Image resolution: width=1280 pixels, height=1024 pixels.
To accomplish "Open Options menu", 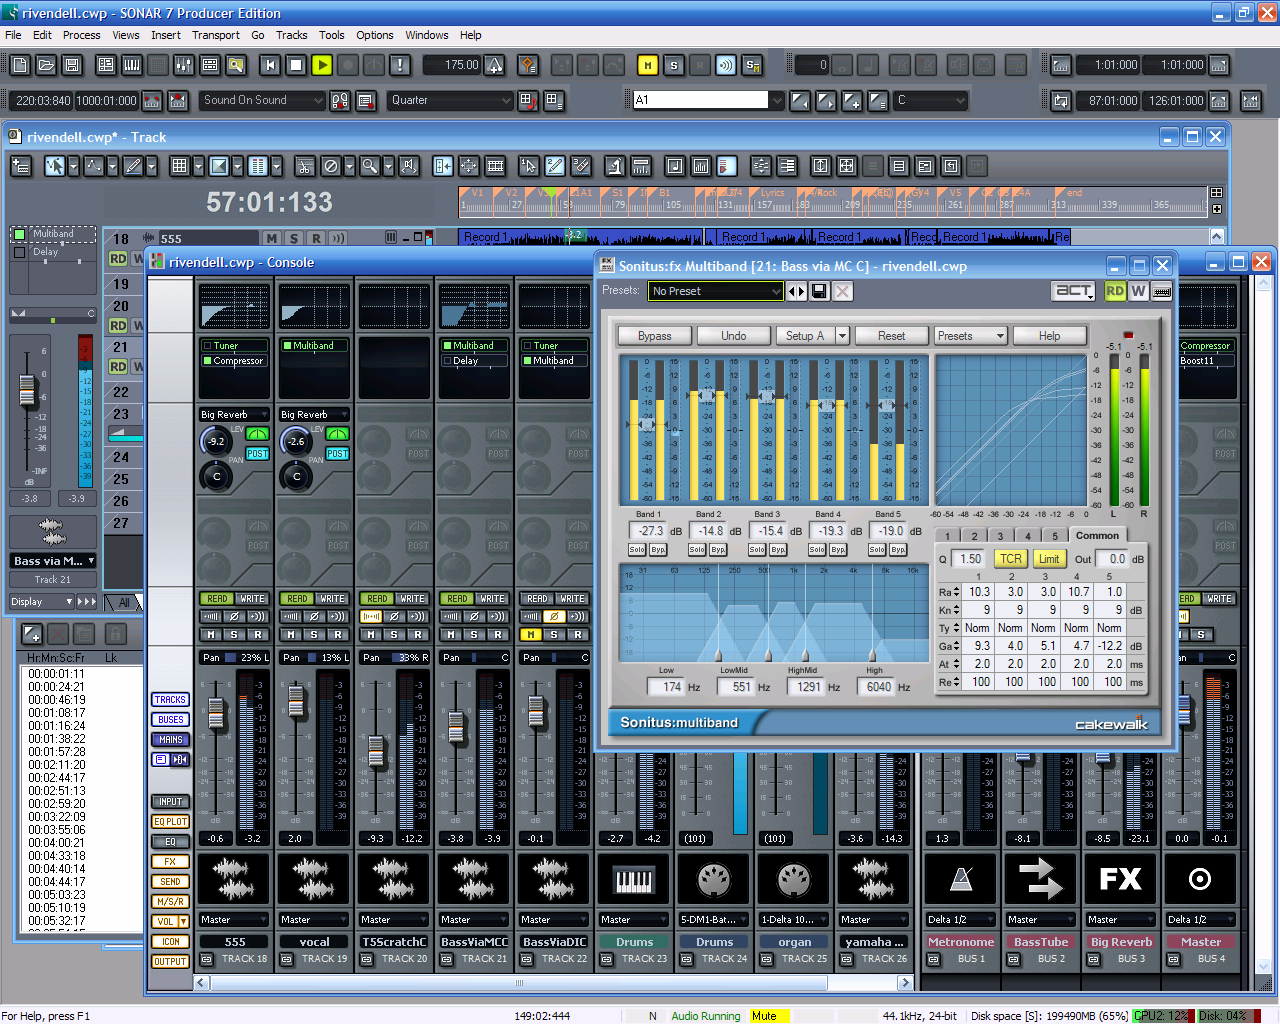I will 374,35.
